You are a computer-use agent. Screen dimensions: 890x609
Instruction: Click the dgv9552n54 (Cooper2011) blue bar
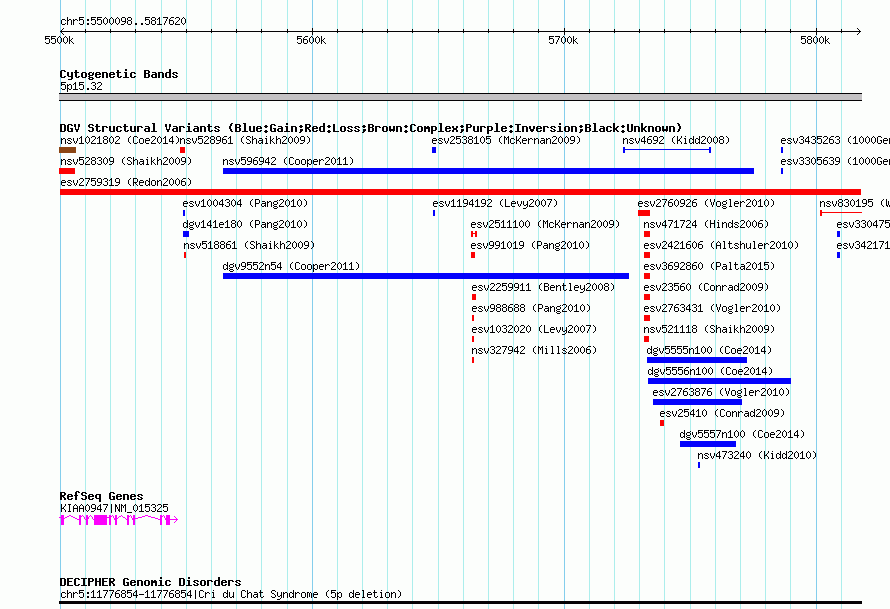coord(426,276)
